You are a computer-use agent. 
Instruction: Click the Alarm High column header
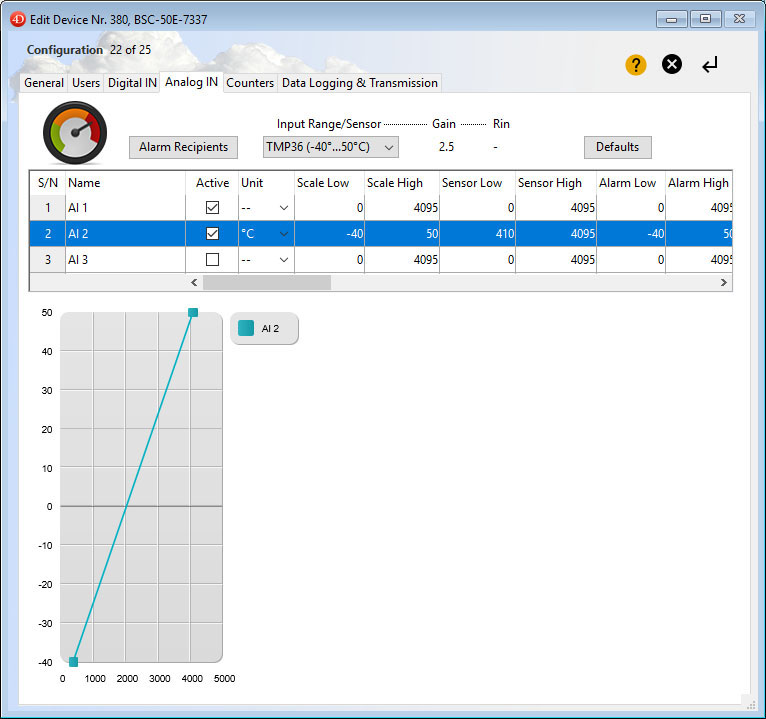tap(699, 183)
